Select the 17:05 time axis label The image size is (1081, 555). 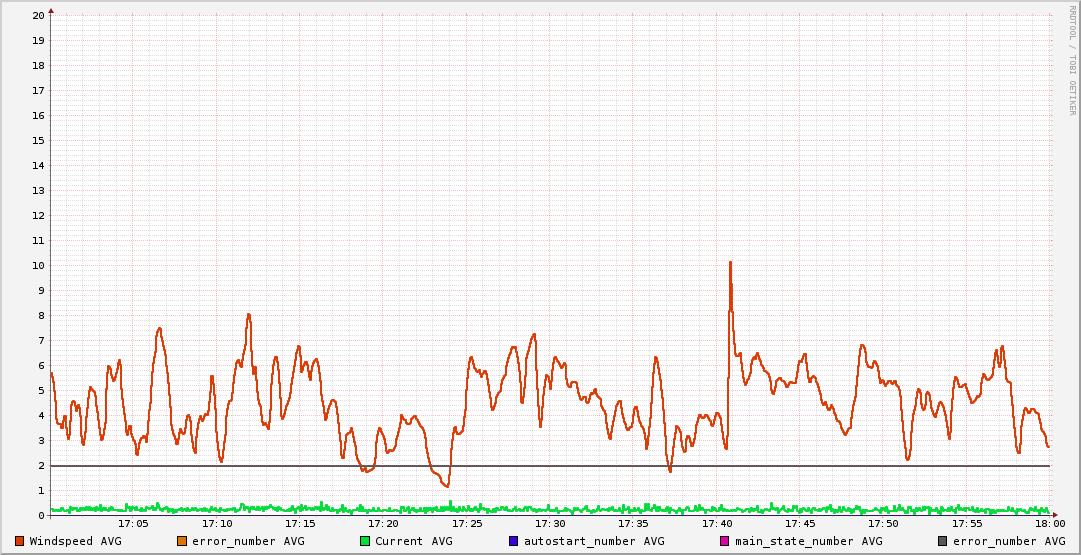(x=133, y=523)
